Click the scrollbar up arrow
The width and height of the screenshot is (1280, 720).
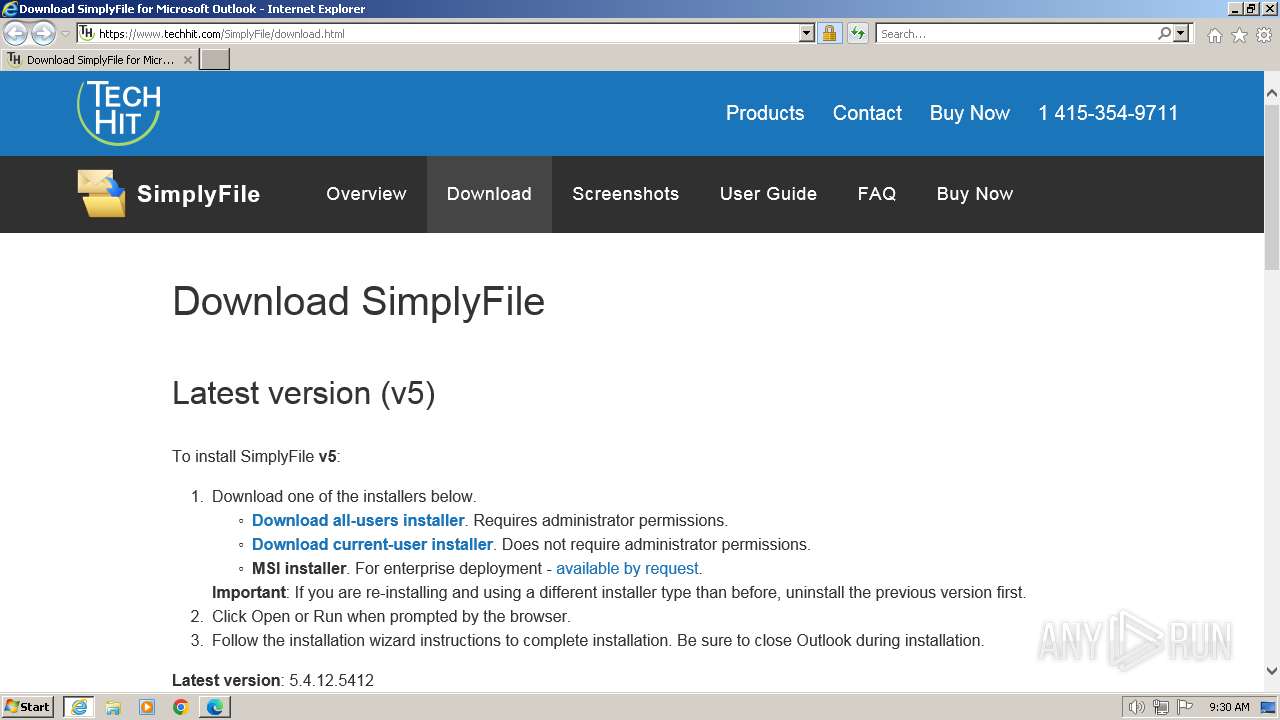[x=1272, y=94]
